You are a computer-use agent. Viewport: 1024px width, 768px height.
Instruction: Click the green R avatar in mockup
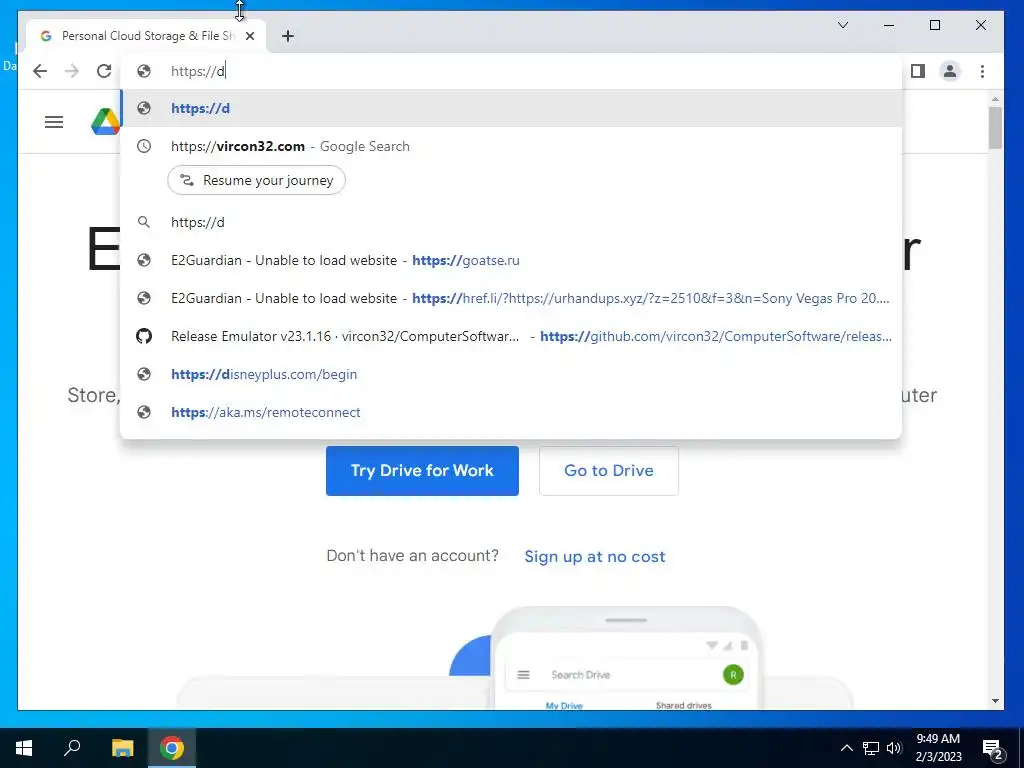coord(733,675)
